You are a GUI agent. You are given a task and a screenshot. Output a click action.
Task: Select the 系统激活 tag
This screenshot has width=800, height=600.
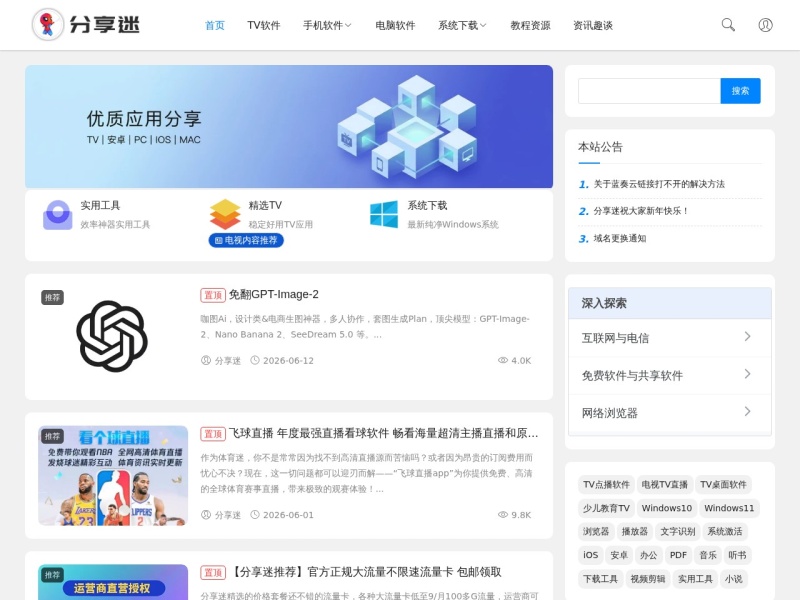click(724, 531)
